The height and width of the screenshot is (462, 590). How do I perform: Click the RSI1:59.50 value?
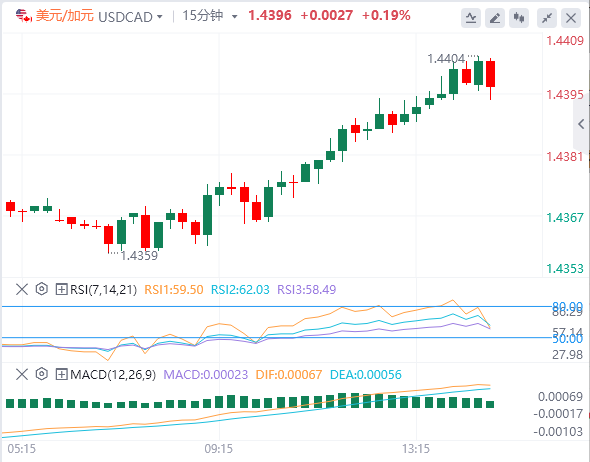(x=174, y=290)
